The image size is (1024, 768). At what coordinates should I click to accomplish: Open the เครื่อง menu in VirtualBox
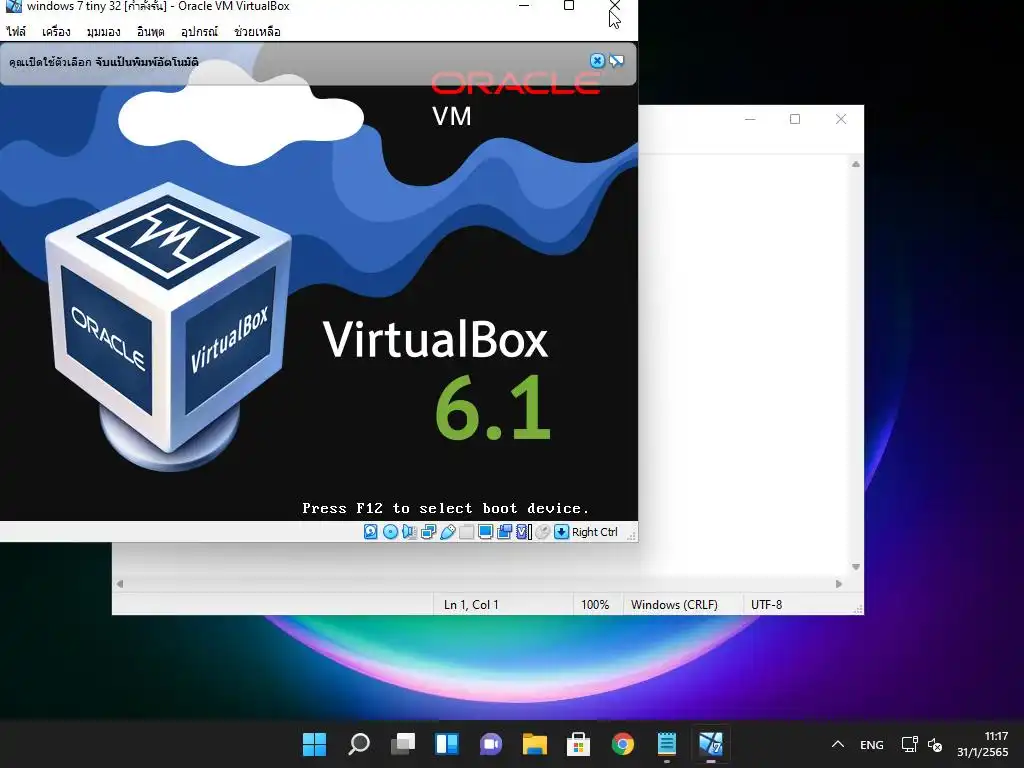pyautogui.click(x=56, y=31)
